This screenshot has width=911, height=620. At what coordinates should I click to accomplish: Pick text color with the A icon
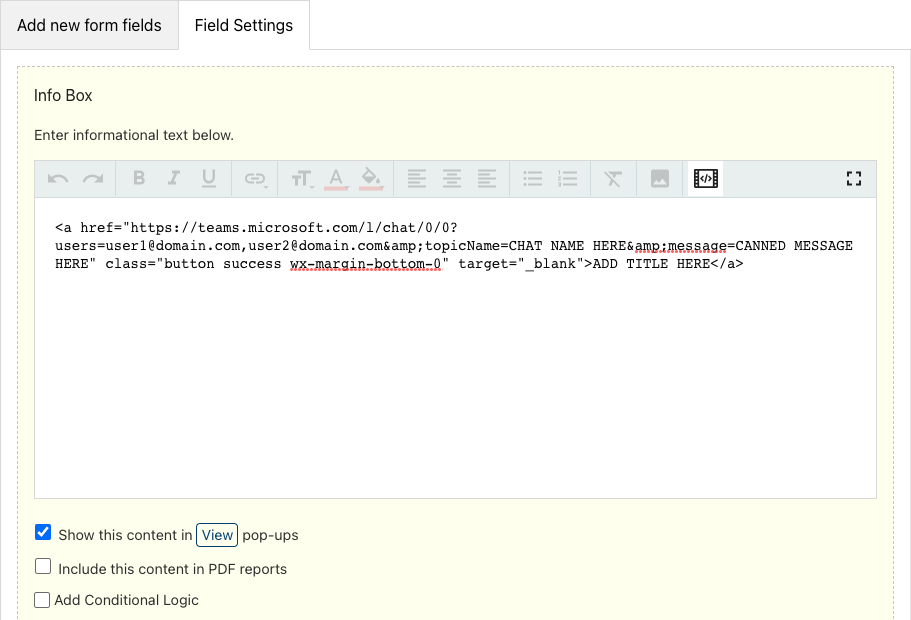pyautogui.click(x=336, y=178)
